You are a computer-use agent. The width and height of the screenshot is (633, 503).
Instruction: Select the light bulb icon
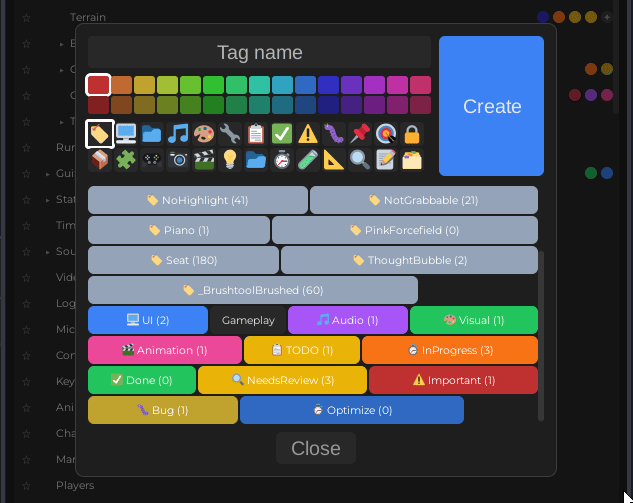click(230, 160)
